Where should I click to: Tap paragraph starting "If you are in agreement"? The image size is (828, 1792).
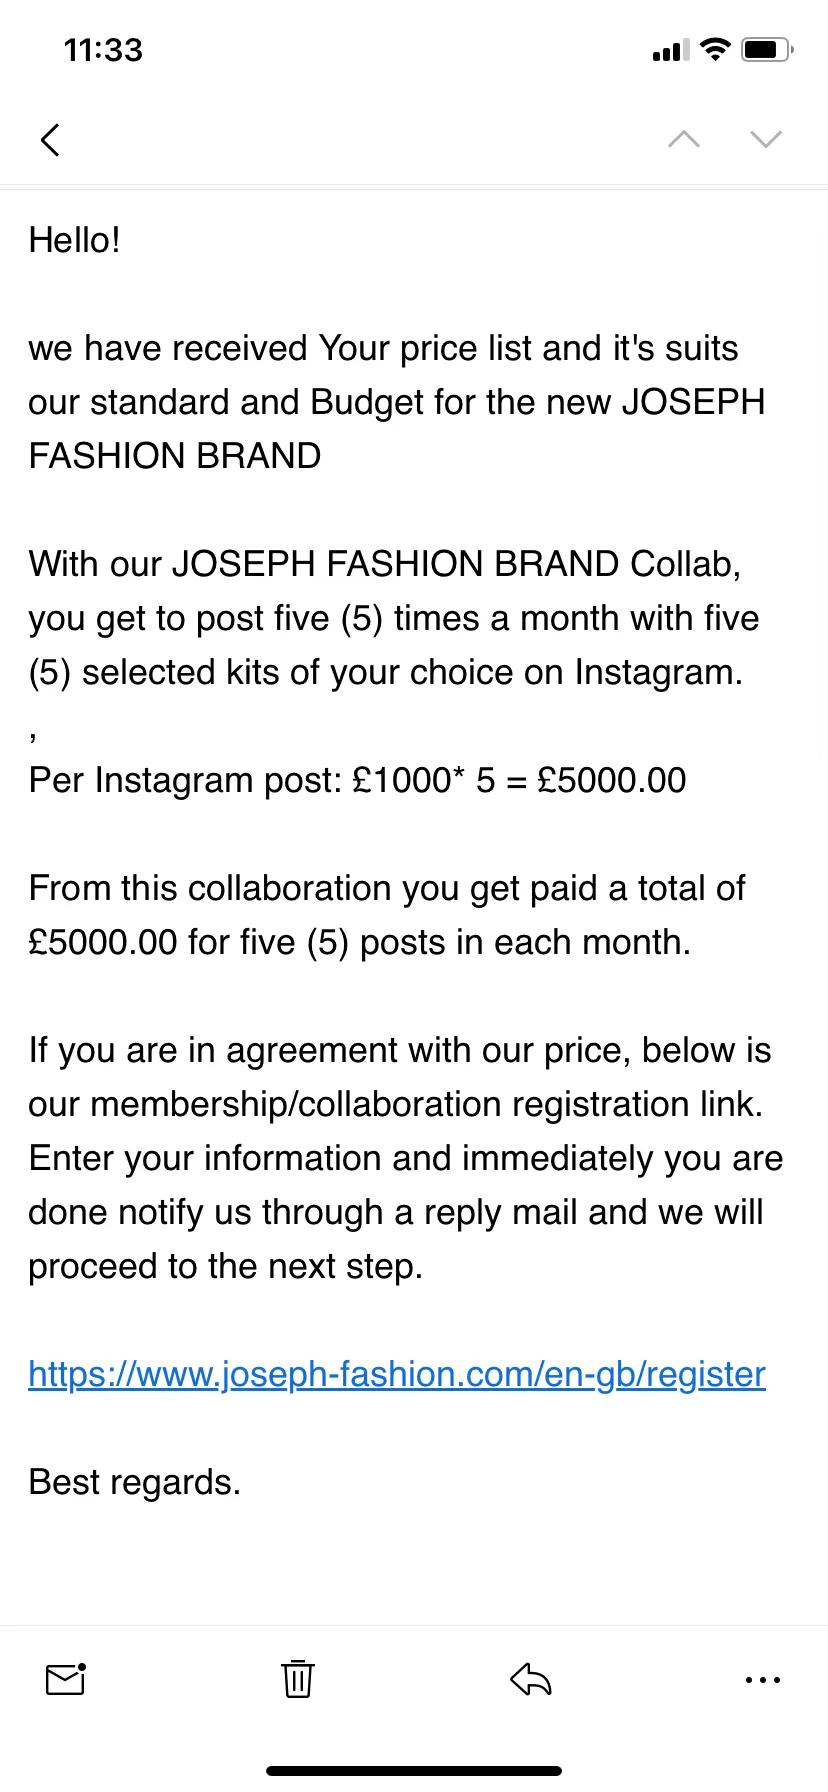point(406,1158)
